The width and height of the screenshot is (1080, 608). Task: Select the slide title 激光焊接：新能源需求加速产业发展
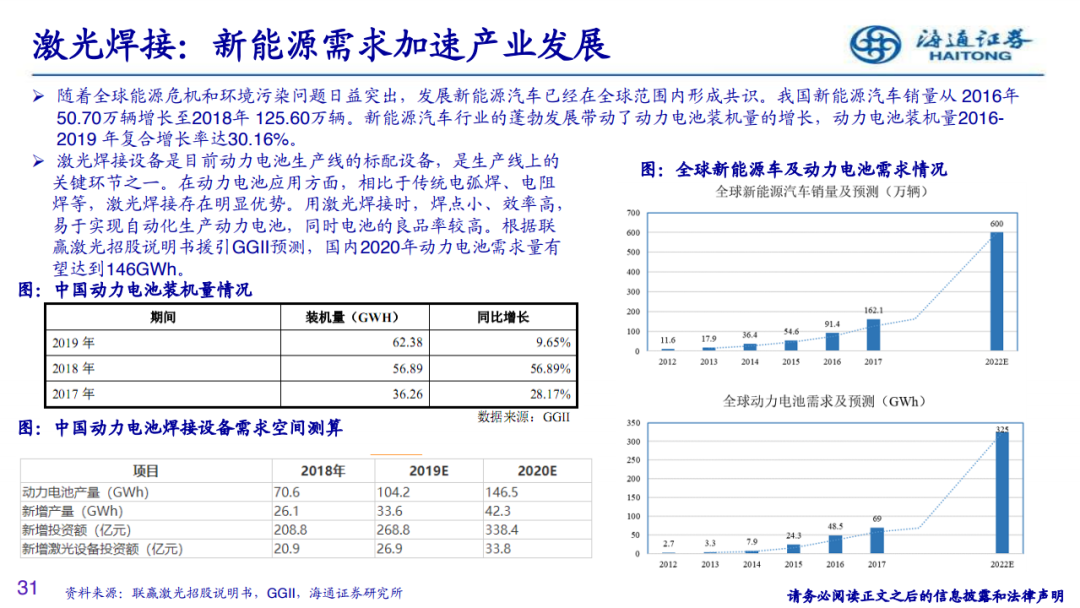tap(321, 45)
